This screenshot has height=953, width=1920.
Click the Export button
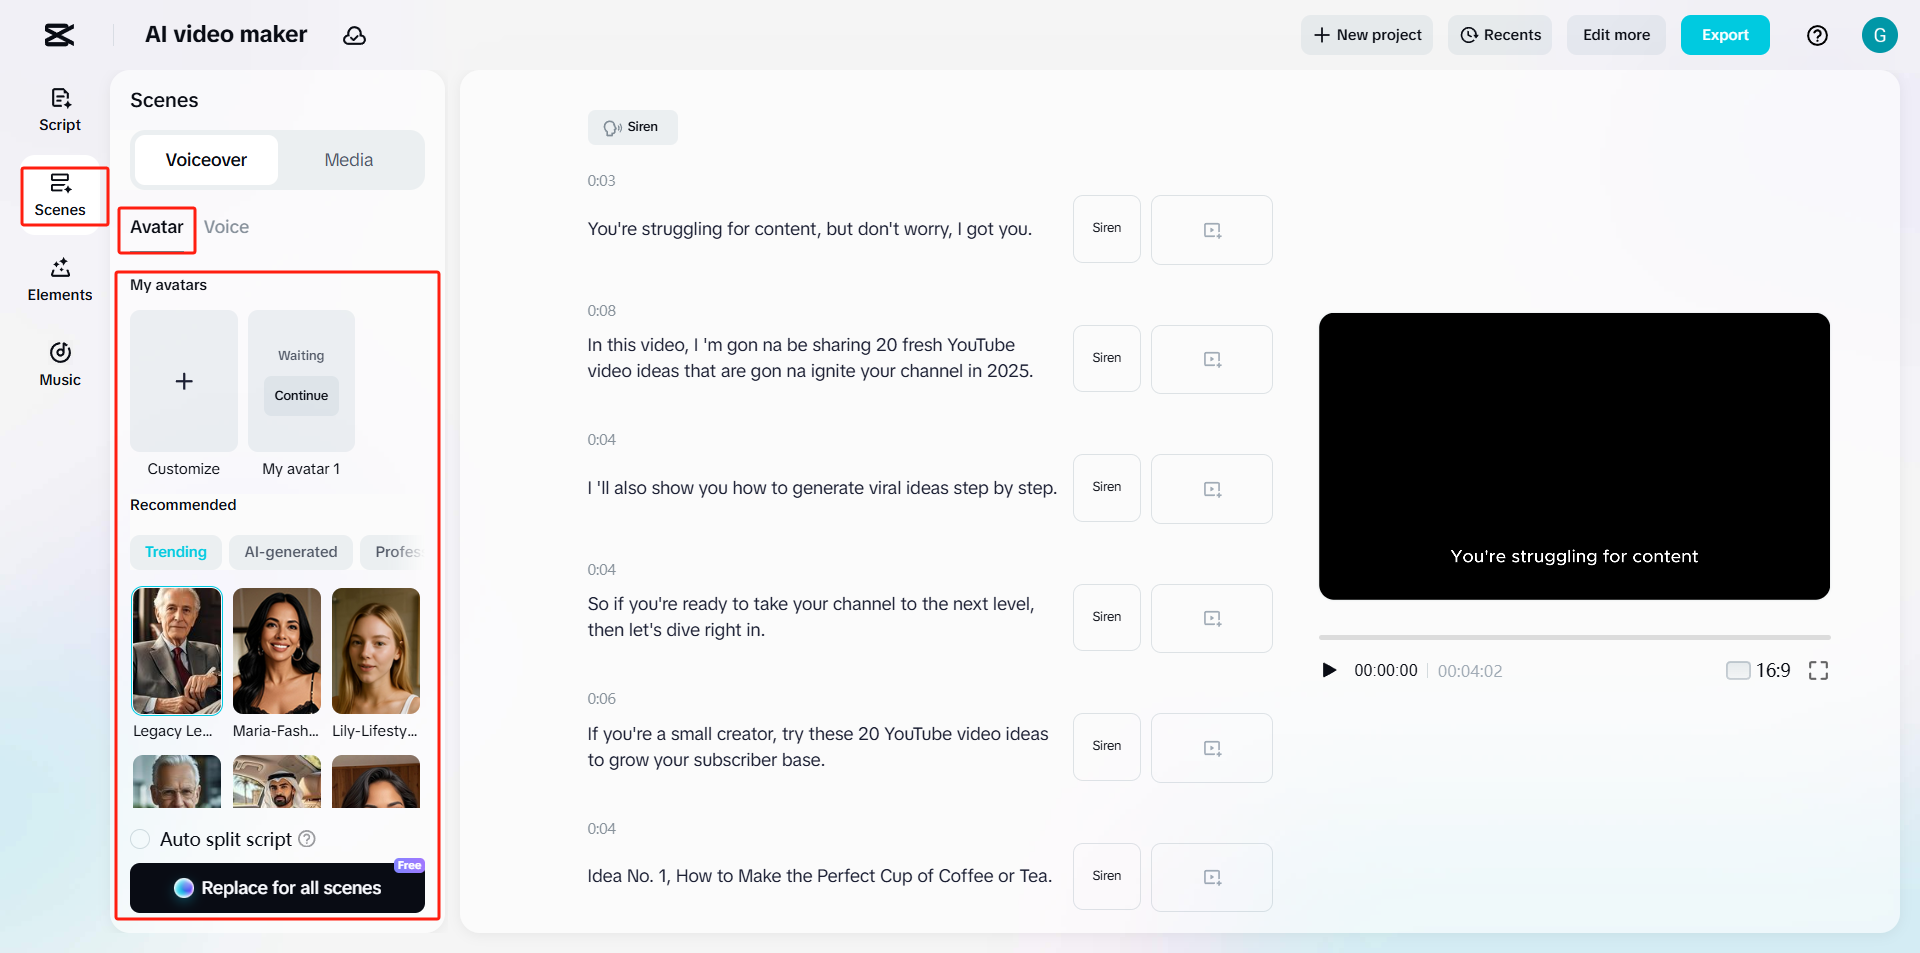pos(1725,35)
